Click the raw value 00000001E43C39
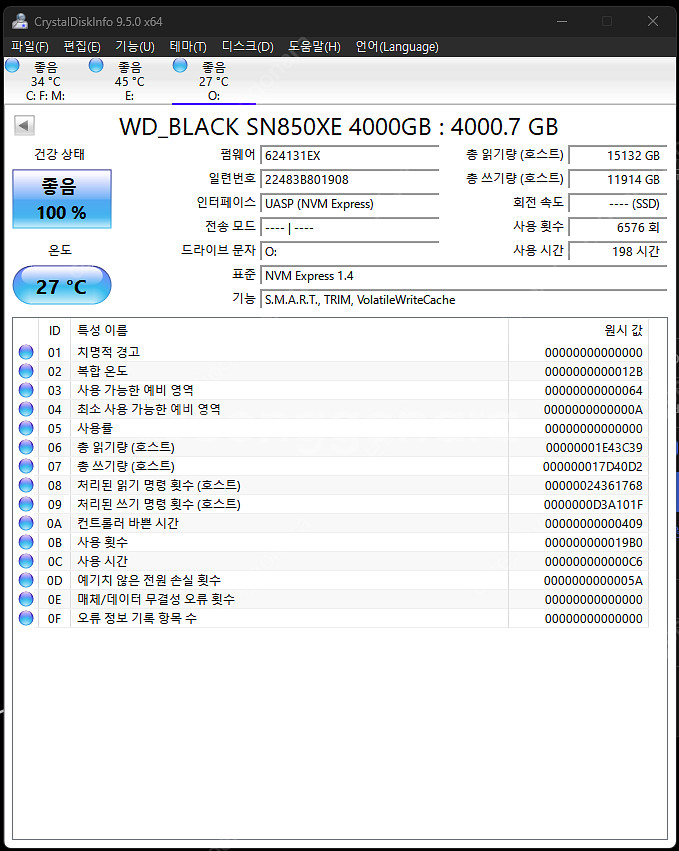 pos(594,448)
